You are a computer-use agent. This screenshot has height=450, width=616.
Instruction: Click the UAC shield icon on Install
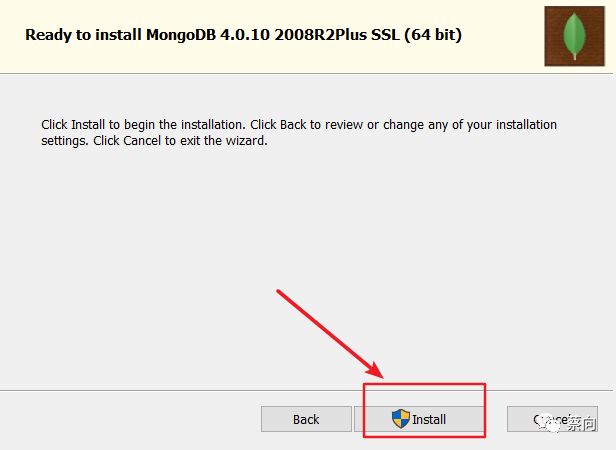401,419
